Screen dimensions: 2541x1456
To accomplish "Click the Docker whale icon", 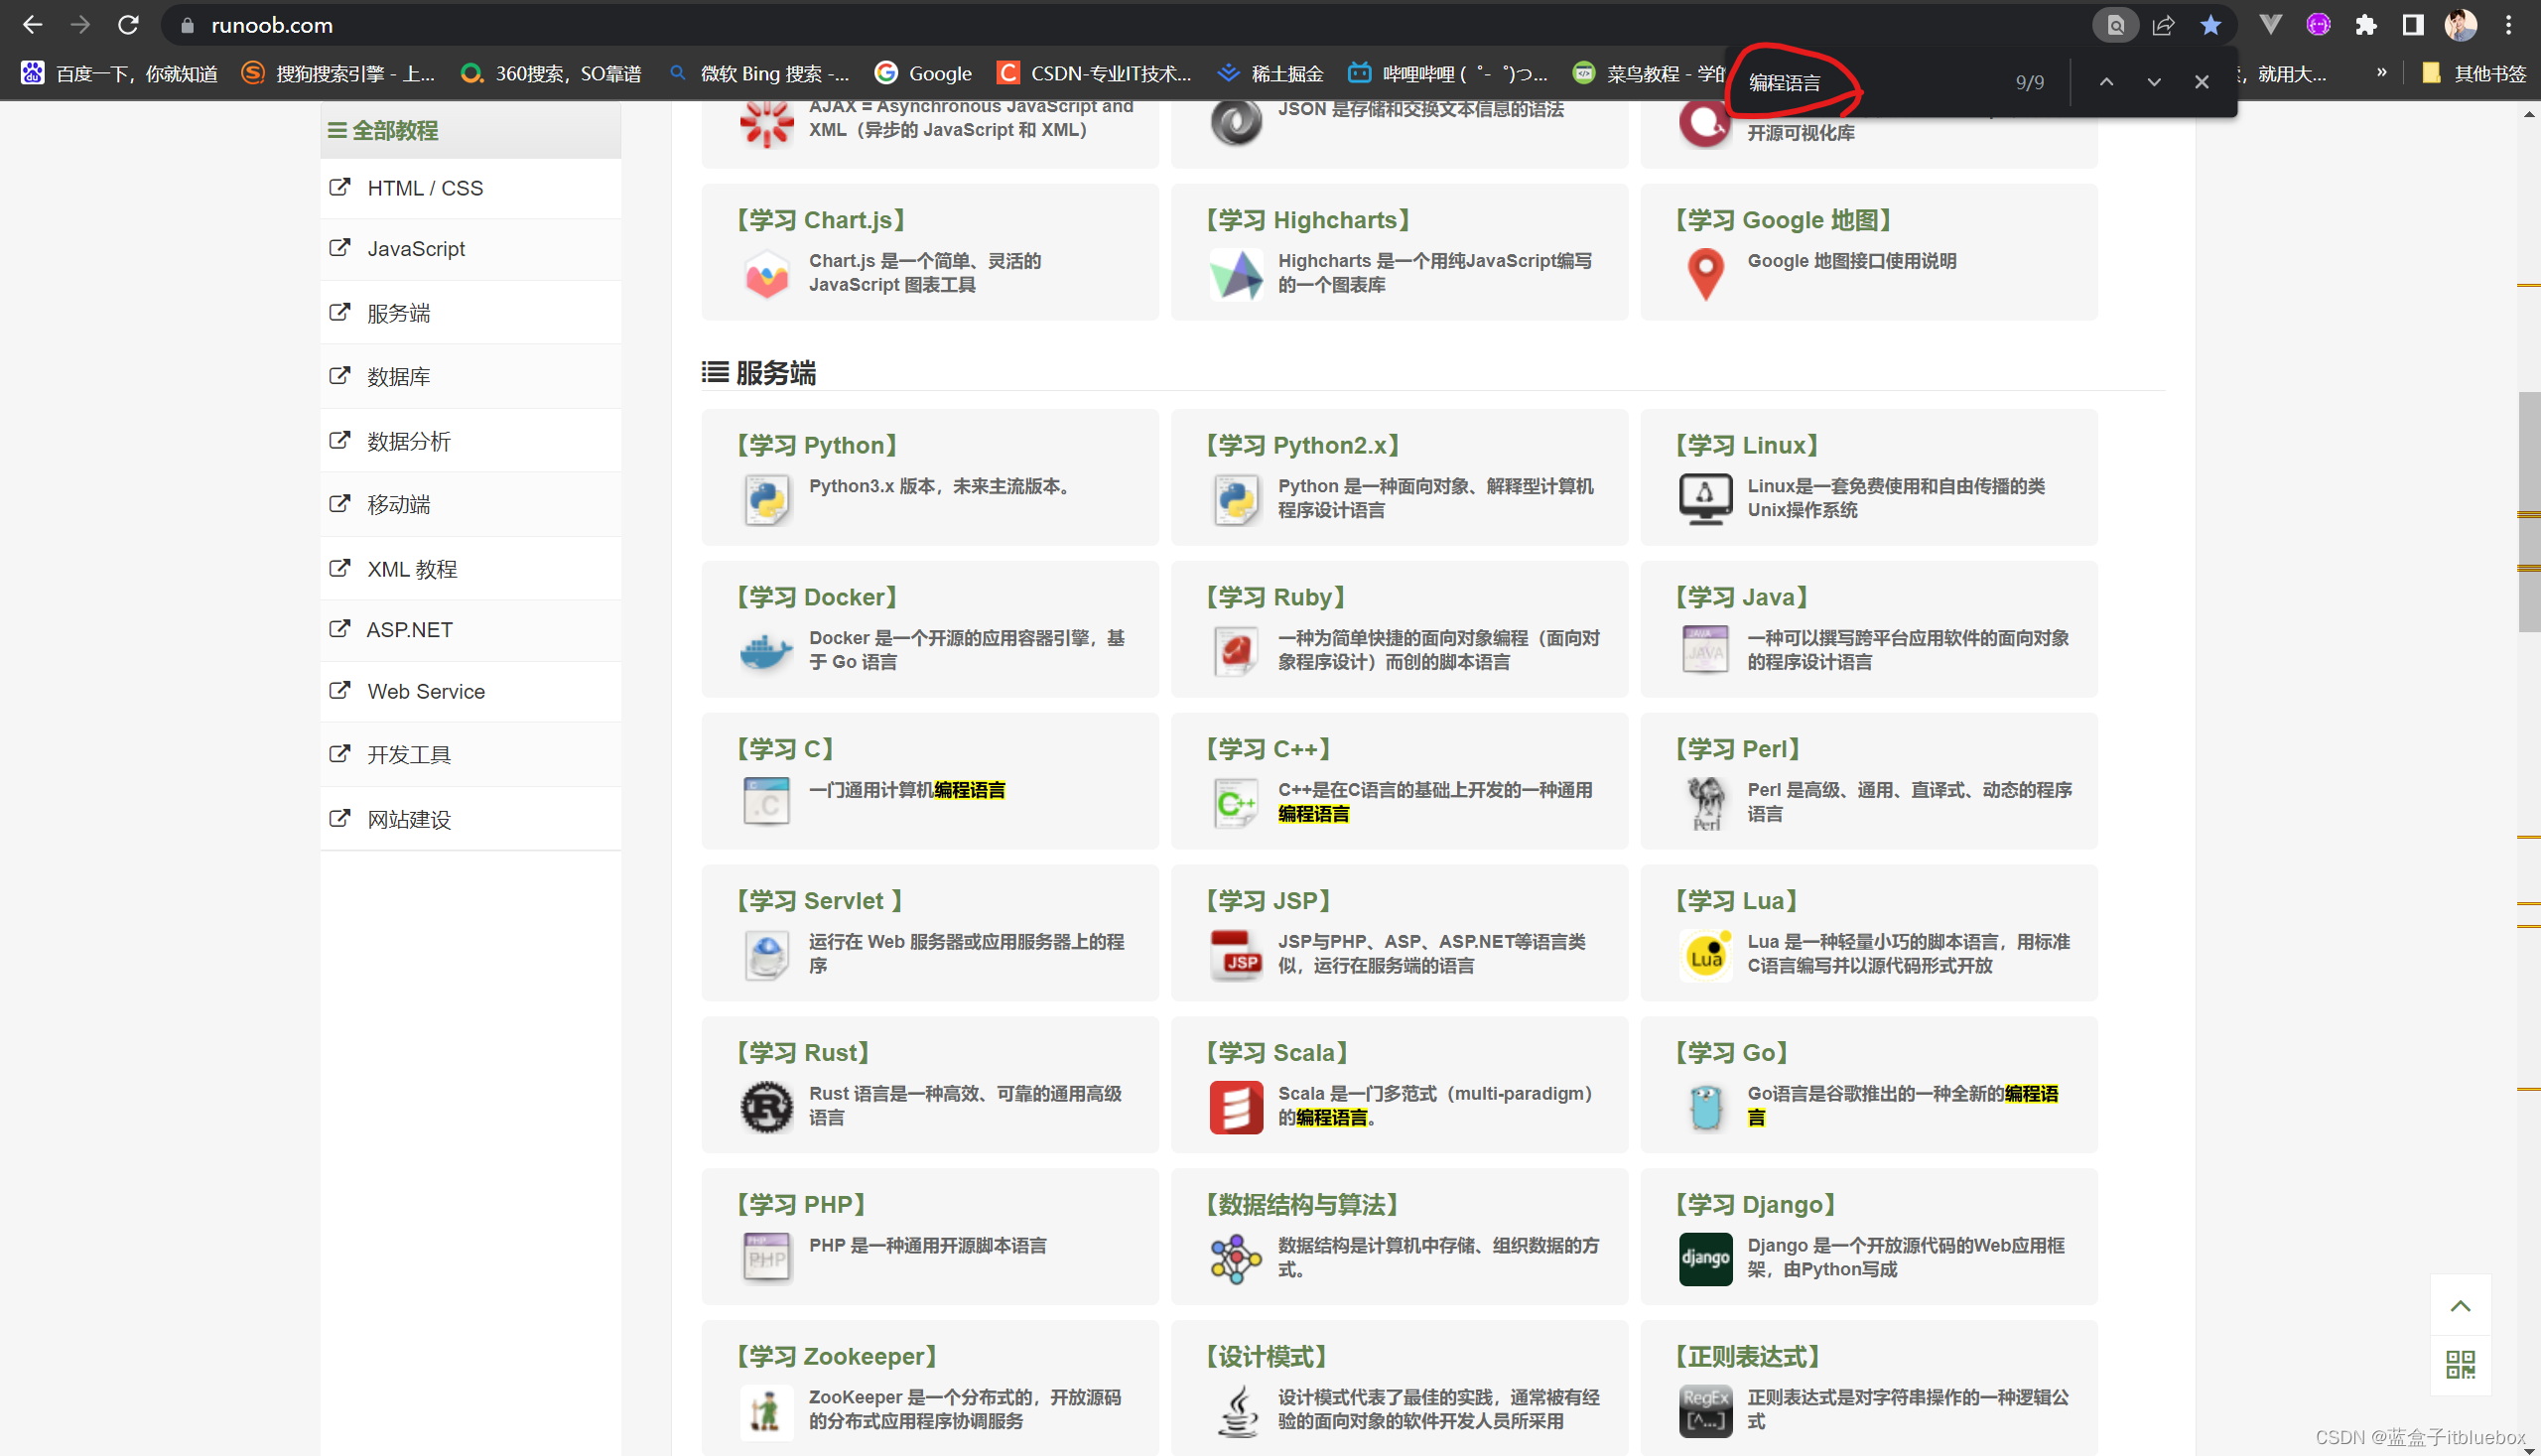I will pos(766,651).
